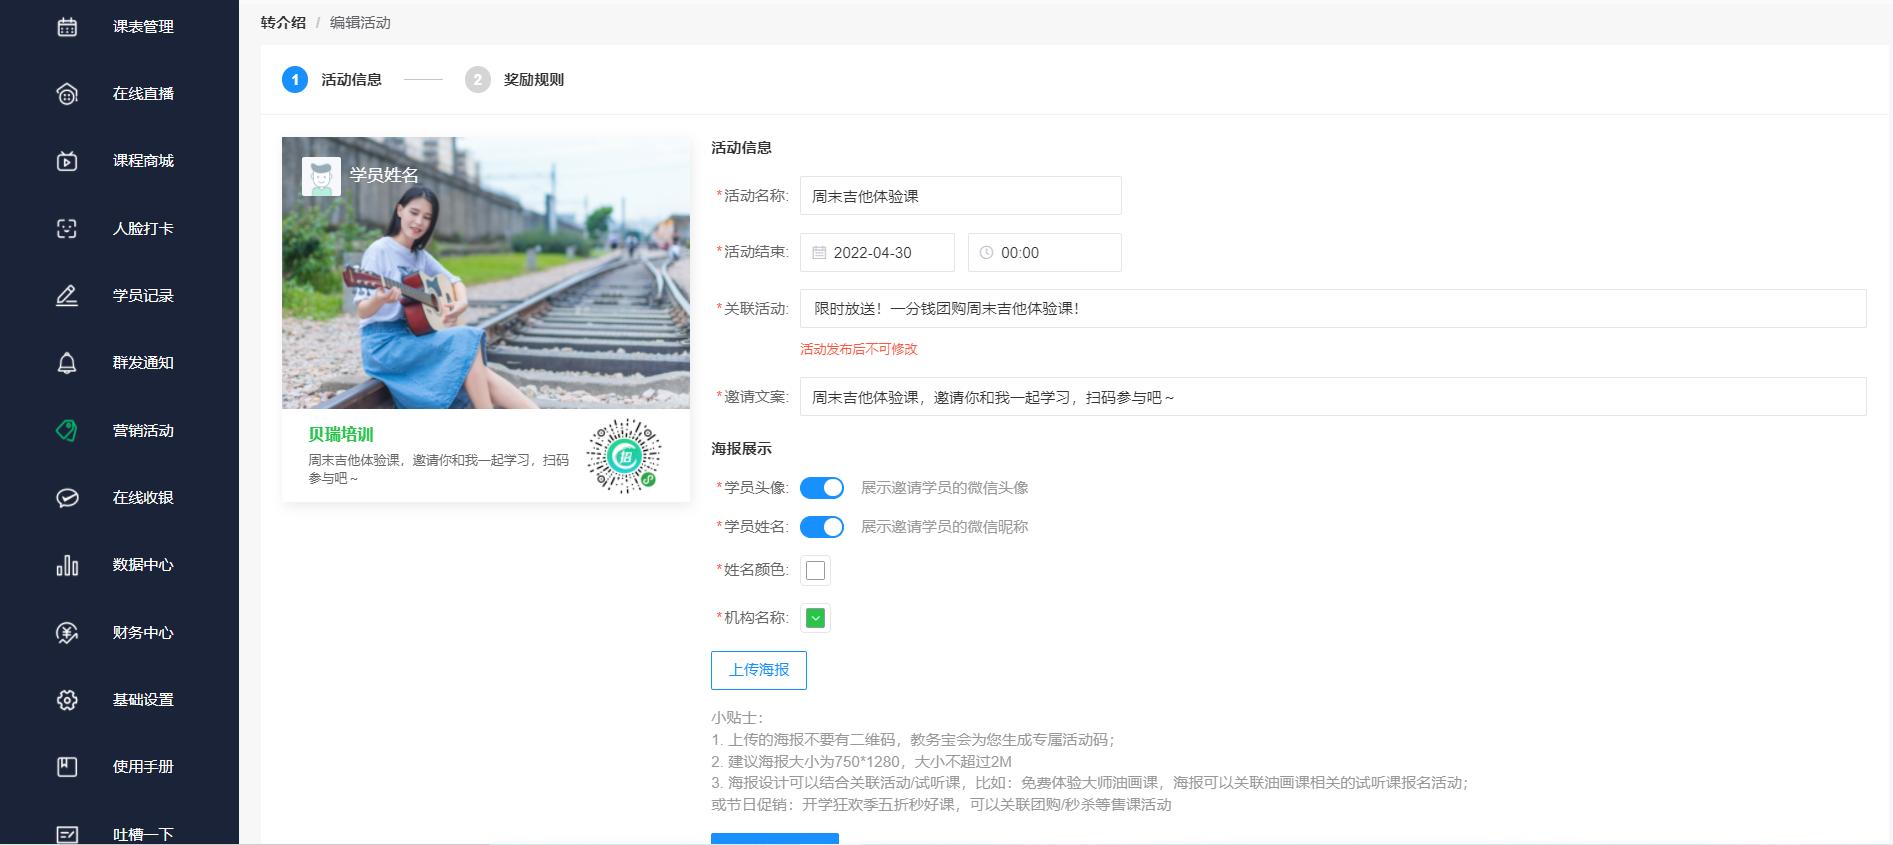This screenshot has height=845, width=1893.
Task: Click the student avatar on the poster preview
Action: (x=321, y=177)
